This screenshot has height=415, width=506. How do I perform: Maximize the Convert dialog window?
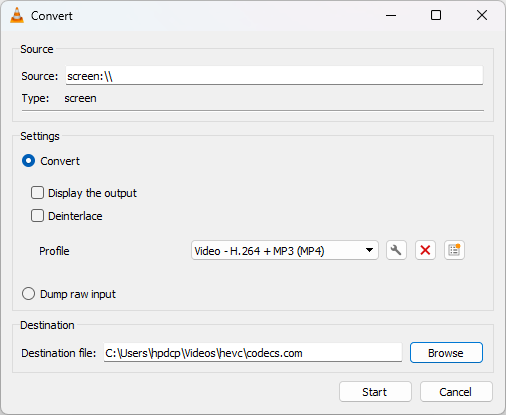point(436,15)
